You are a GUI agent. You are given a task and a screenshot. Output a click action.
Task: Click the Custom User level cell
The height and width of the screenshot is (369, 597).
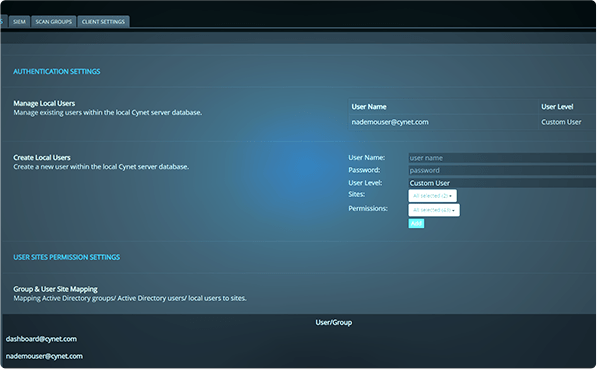561,122
